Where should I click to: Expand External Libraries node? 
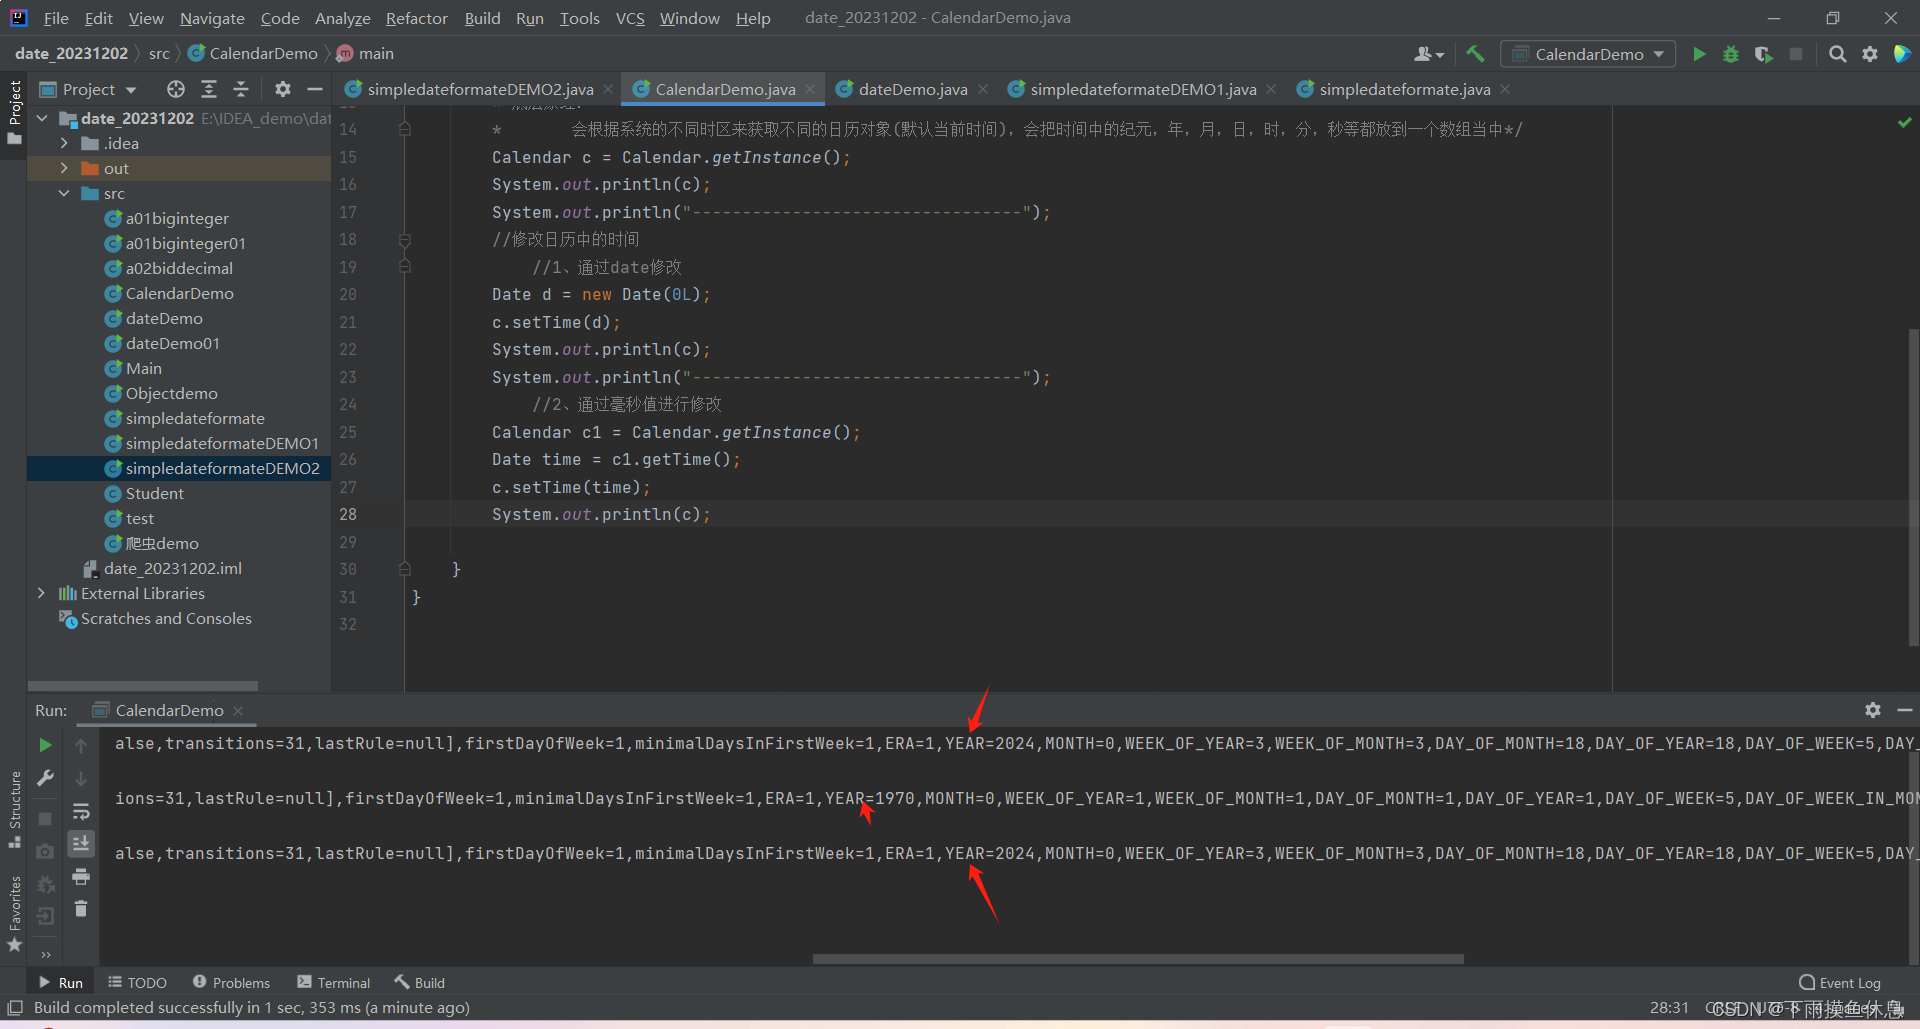point(42,593)
